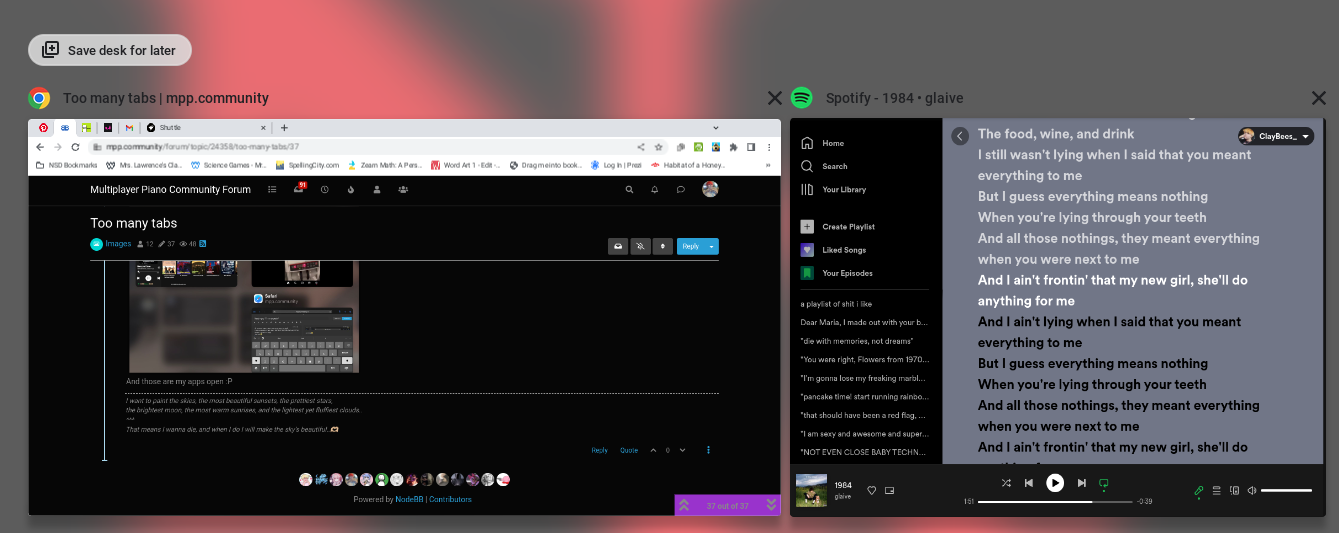Open SpellingCity.com bookmark
This screenshot has height=533, width=1339.
tap(307, 165)
